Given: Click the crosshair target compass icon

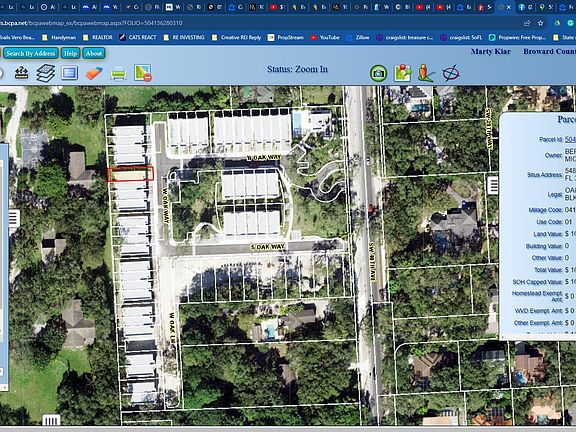Looking at the screenshot, I should point(451,73).
